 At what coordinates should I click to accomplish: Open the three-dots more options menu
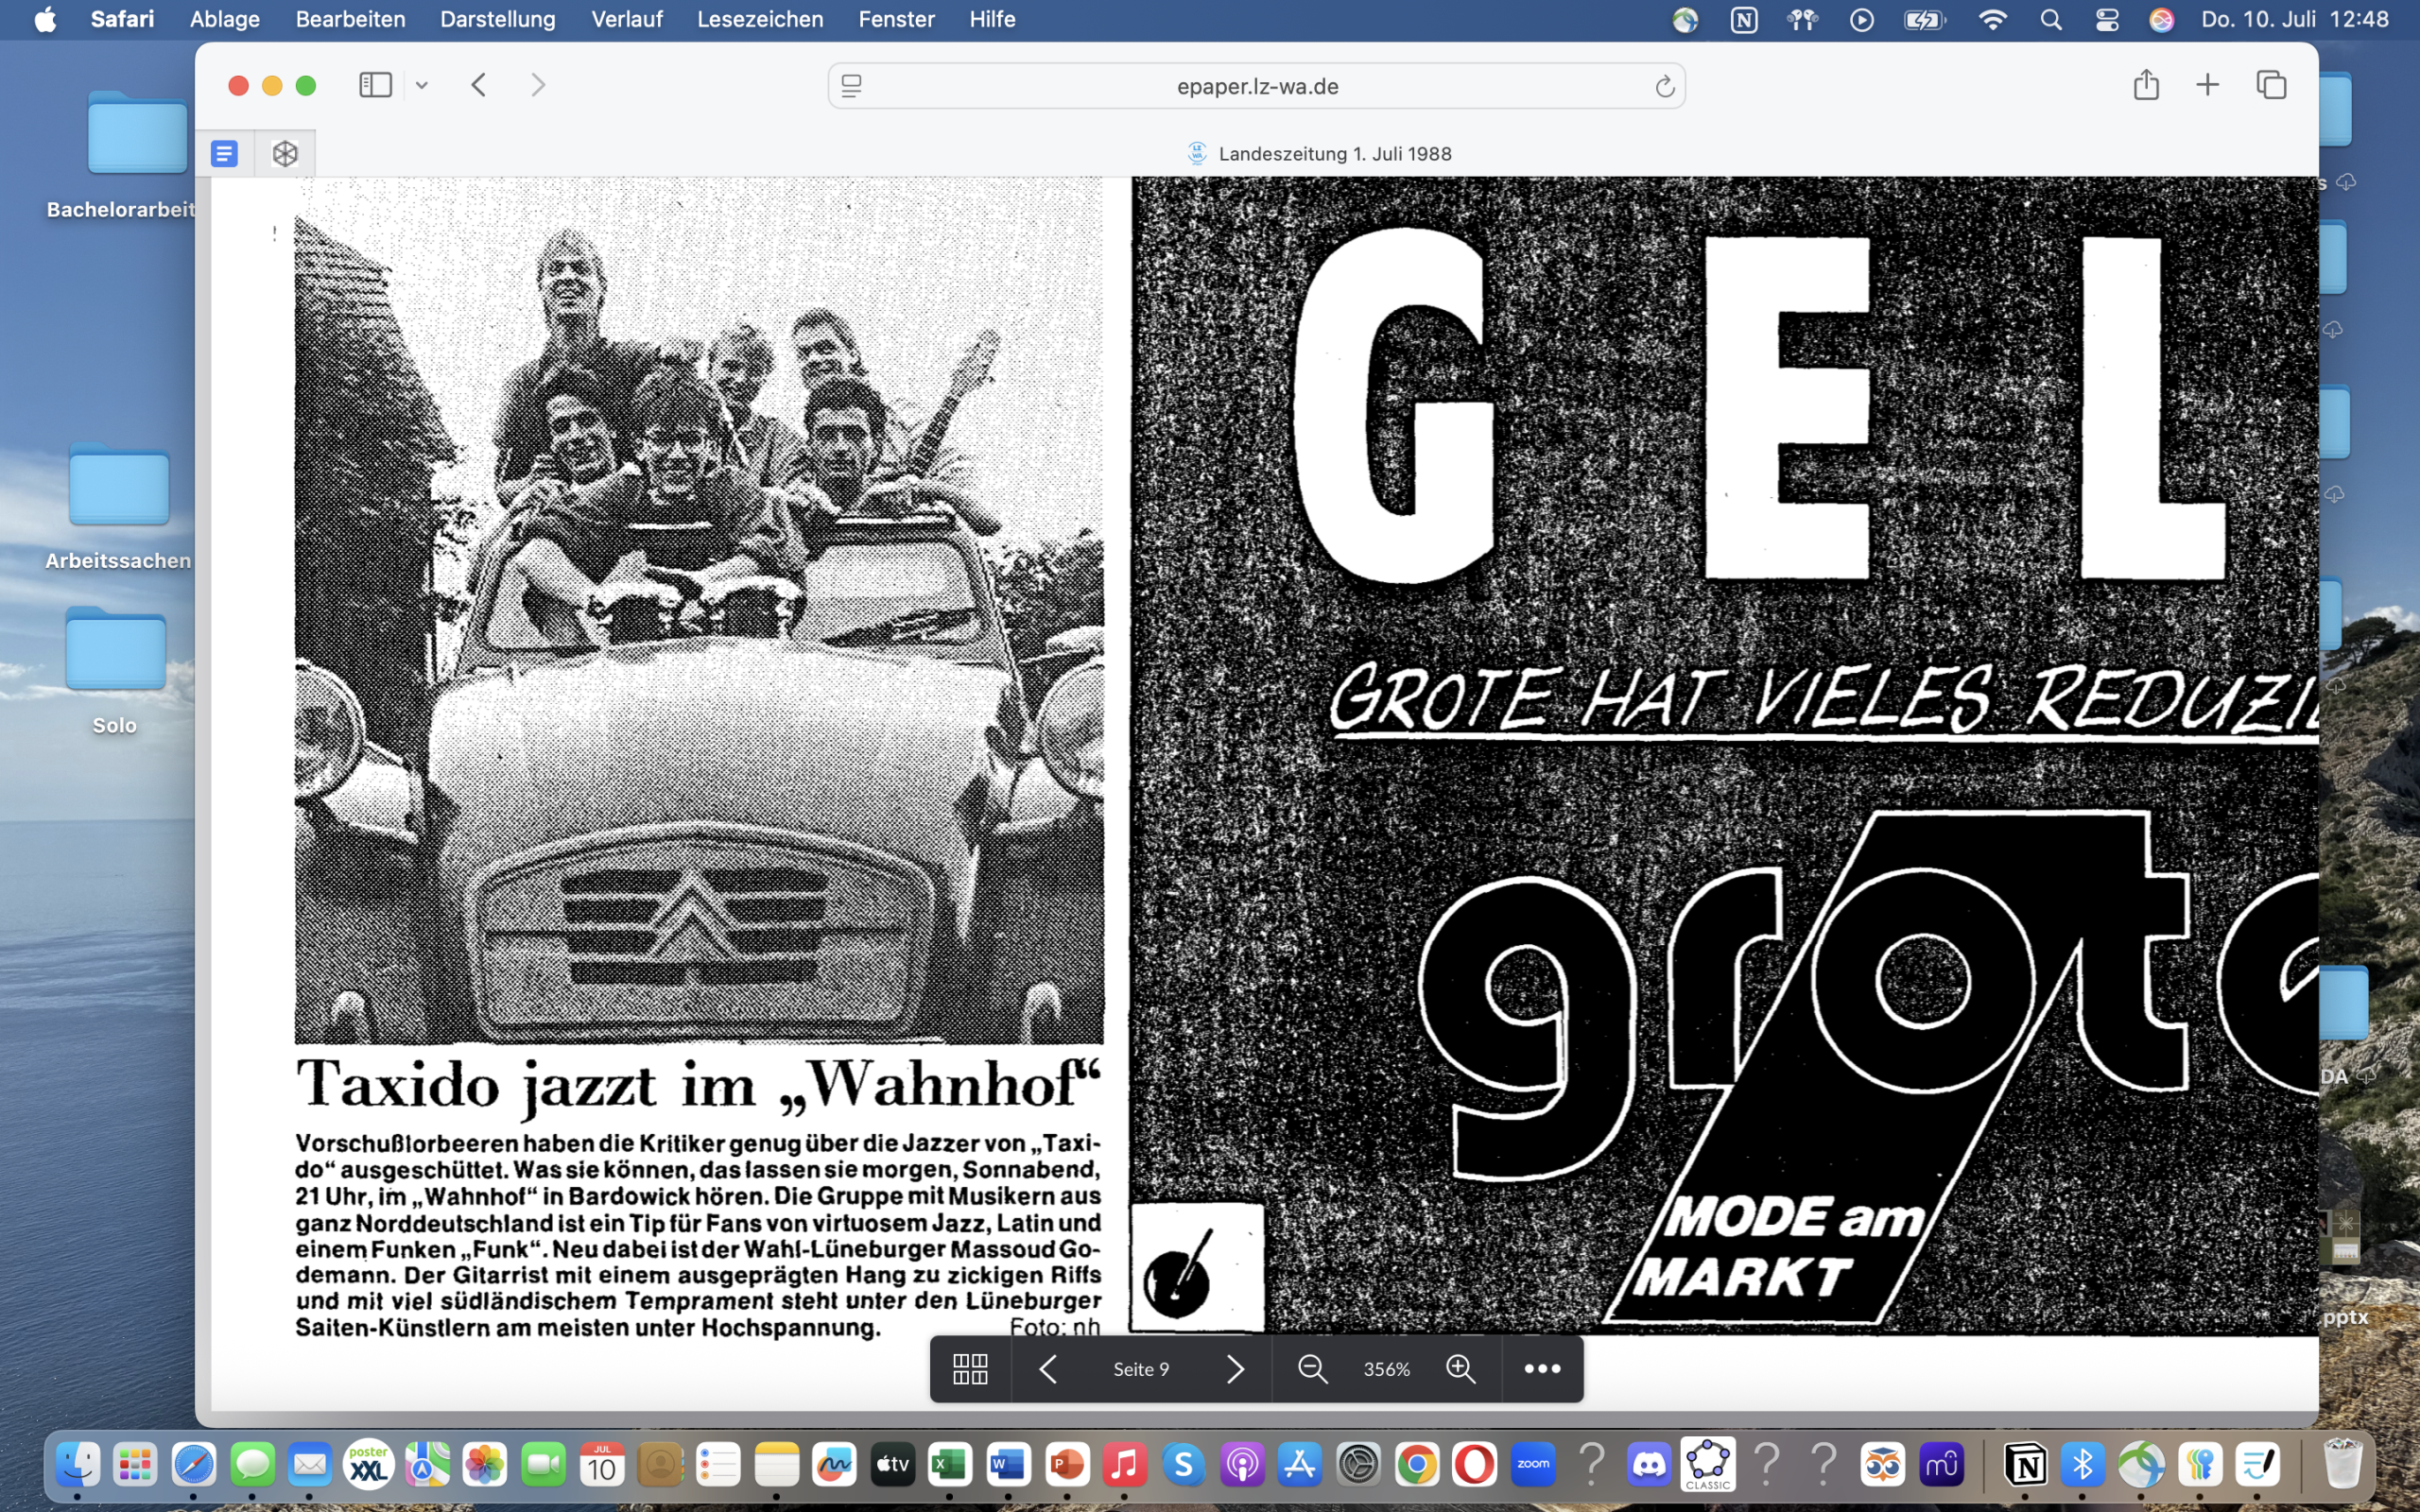pos(1542,1369)
